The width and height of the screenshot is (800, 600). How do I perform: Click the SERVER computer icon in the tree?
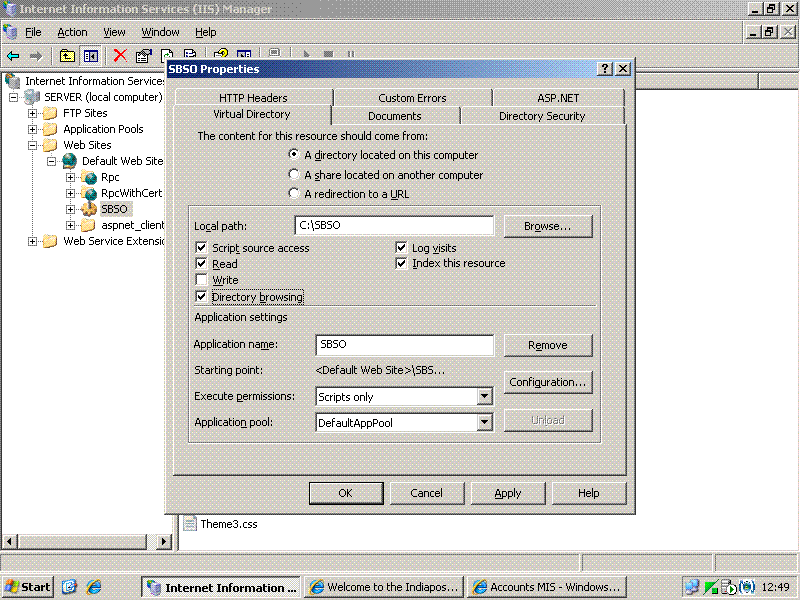32,97
